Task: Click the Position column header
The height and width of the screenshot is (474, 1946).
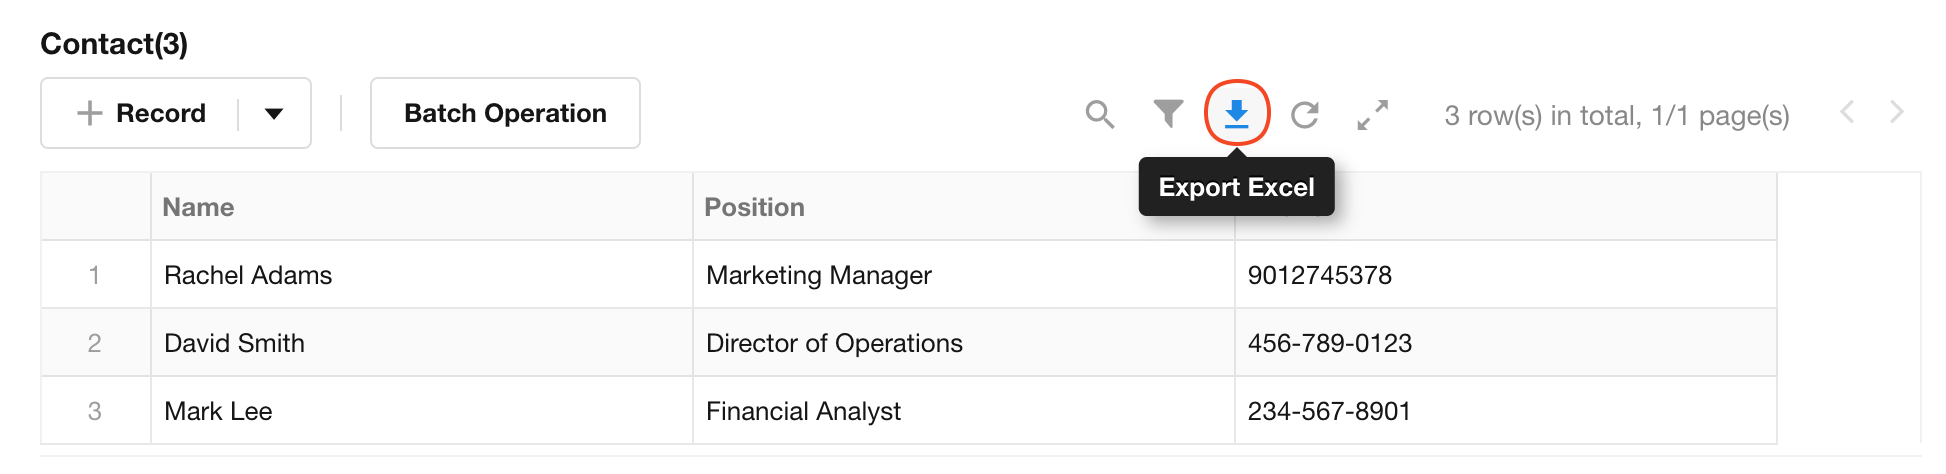Action: 754,207
